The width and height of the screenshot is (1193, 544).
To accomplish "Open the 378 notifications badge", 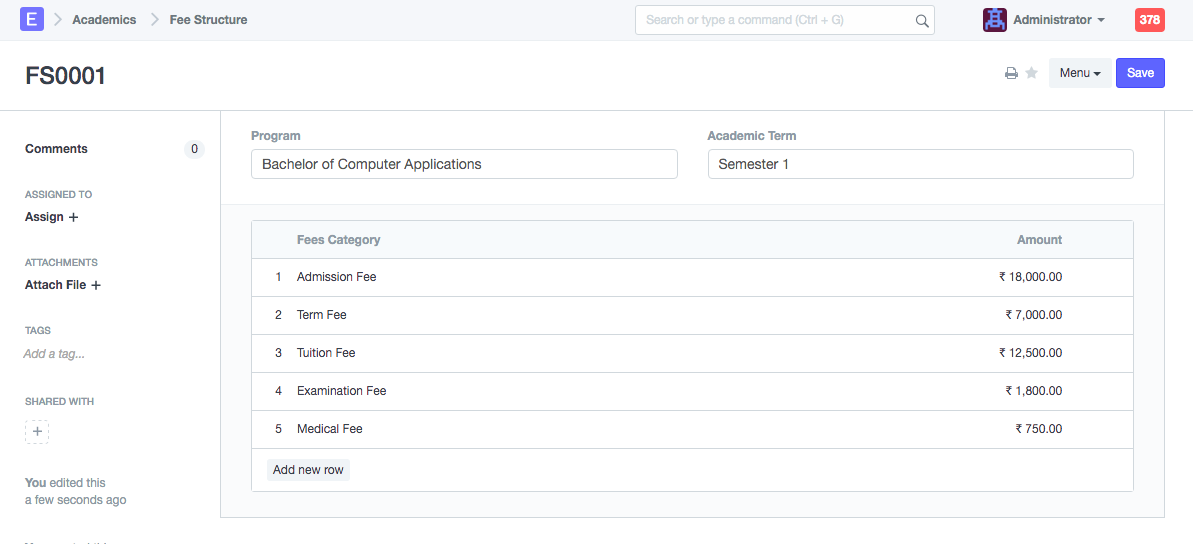I will point(1149,20).
